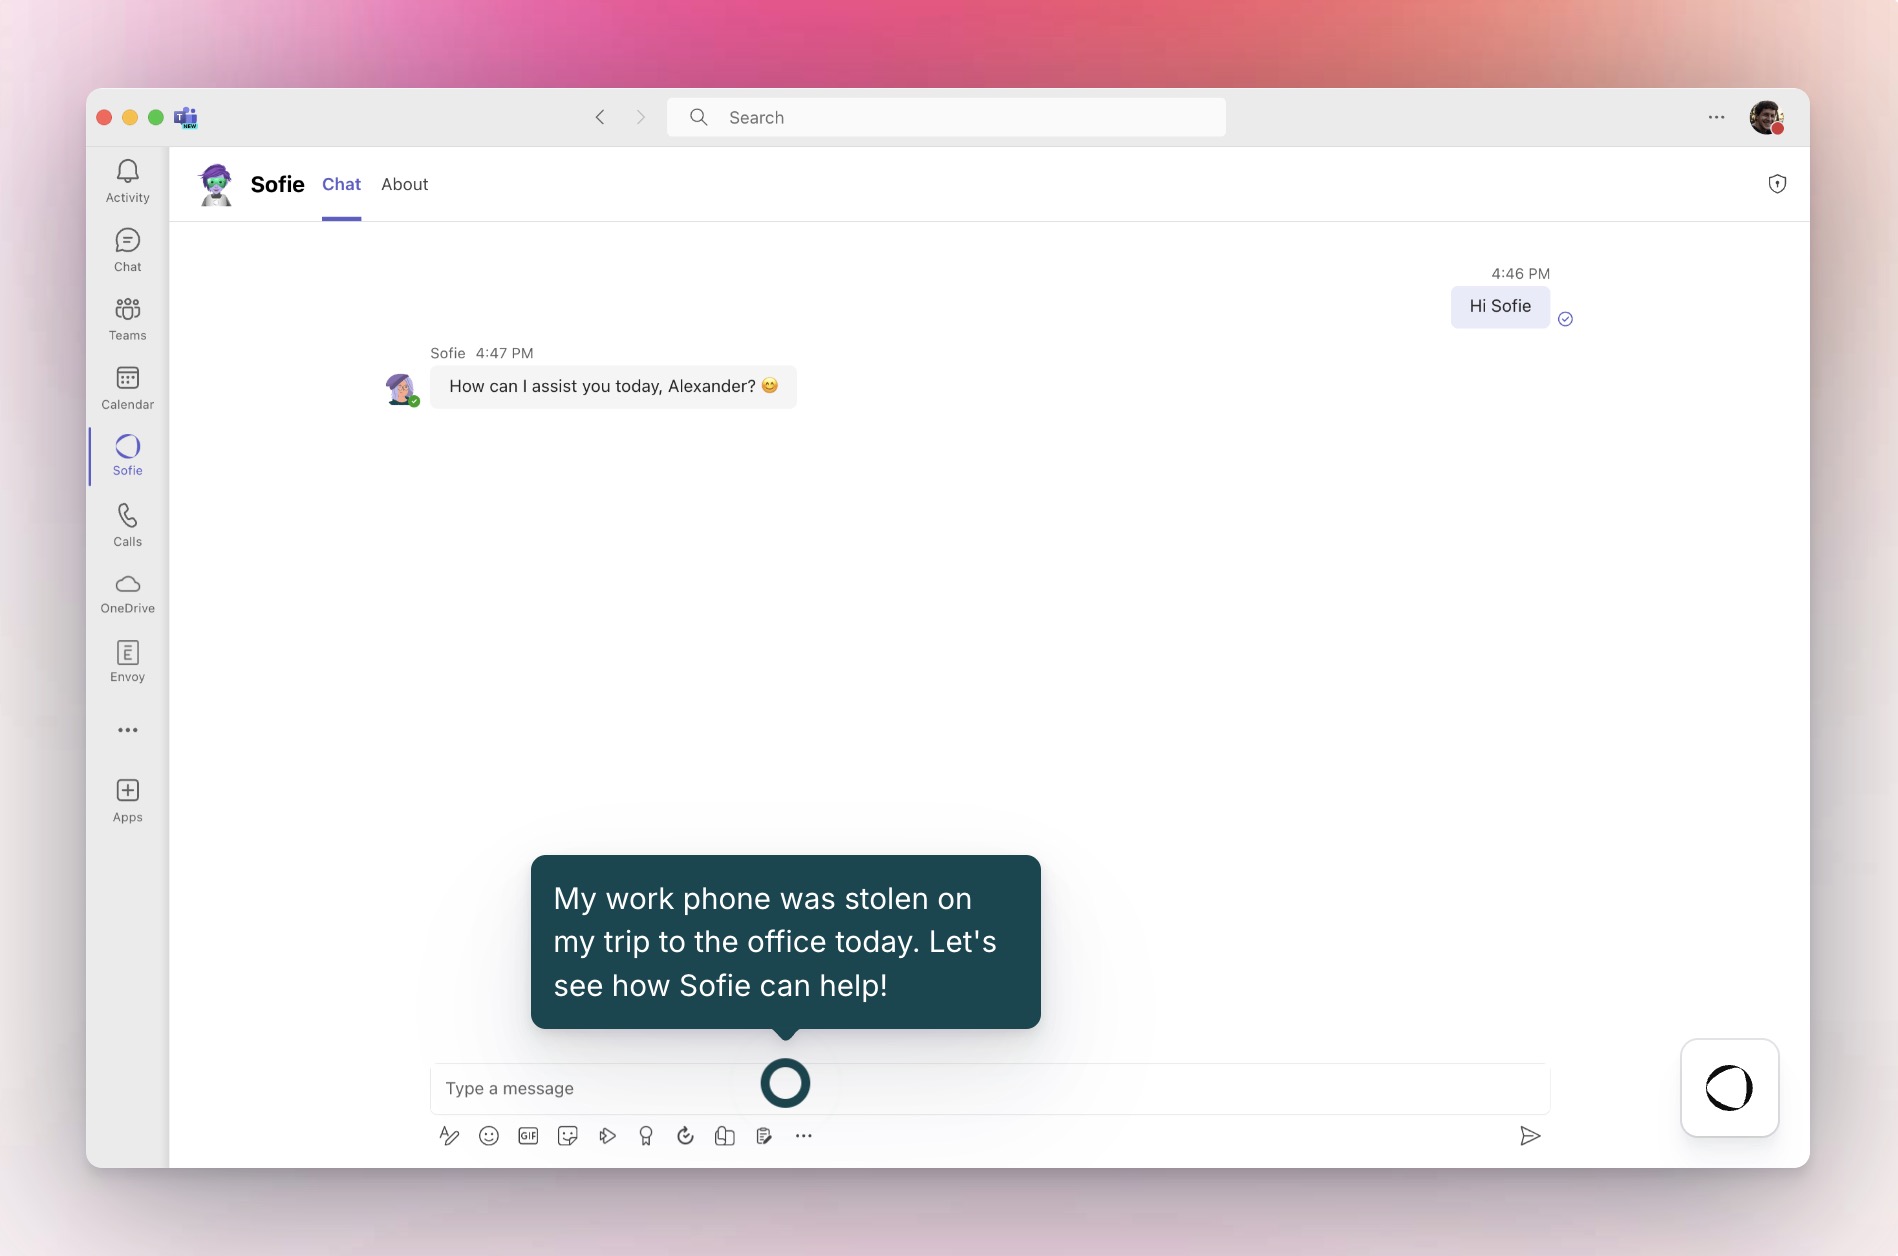1898x1256 pixels.
Task: Click the Viva Engage overlapping-pages icon
Action: [725, 1136]
